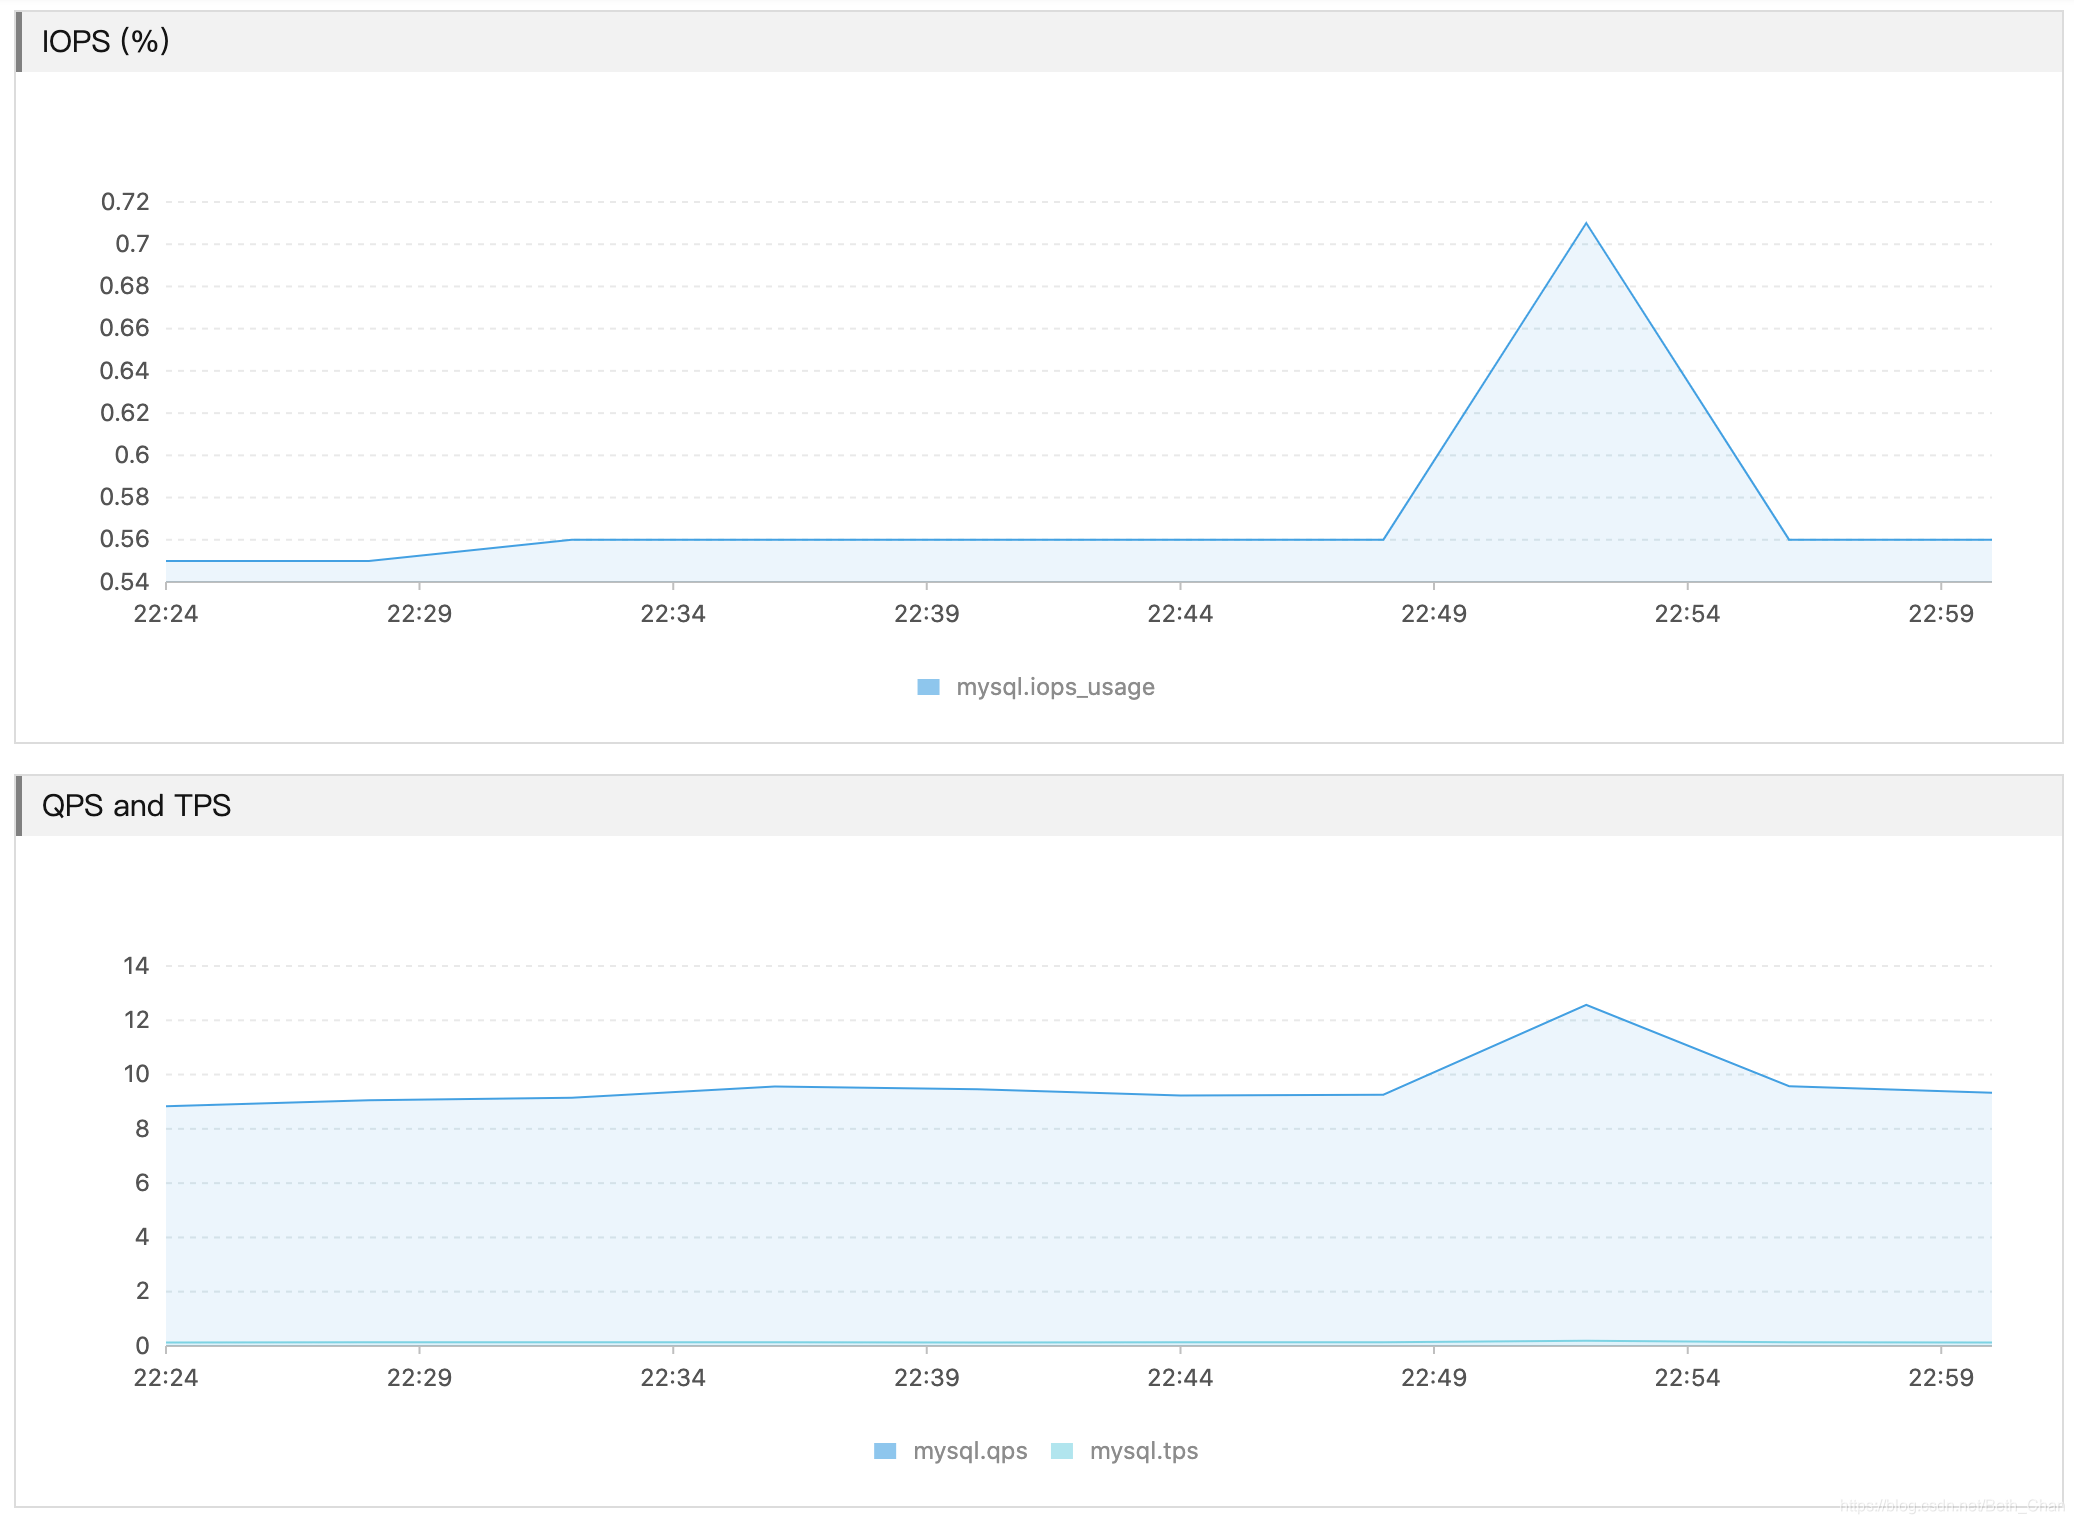The height and width of the screenshot is (1524, 2074).
Task: Toggle the mysql.iops_usage legend swatch
Action: [x=928, y=687]
